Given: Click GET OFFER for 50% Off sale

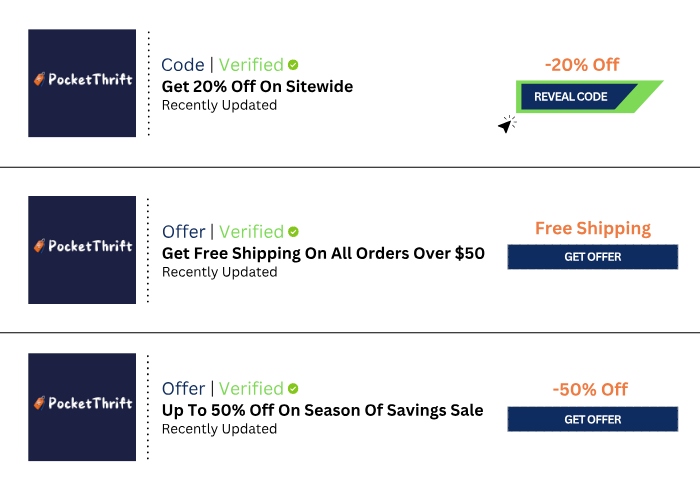Looking at the screenshot, I should click(592, 420).
